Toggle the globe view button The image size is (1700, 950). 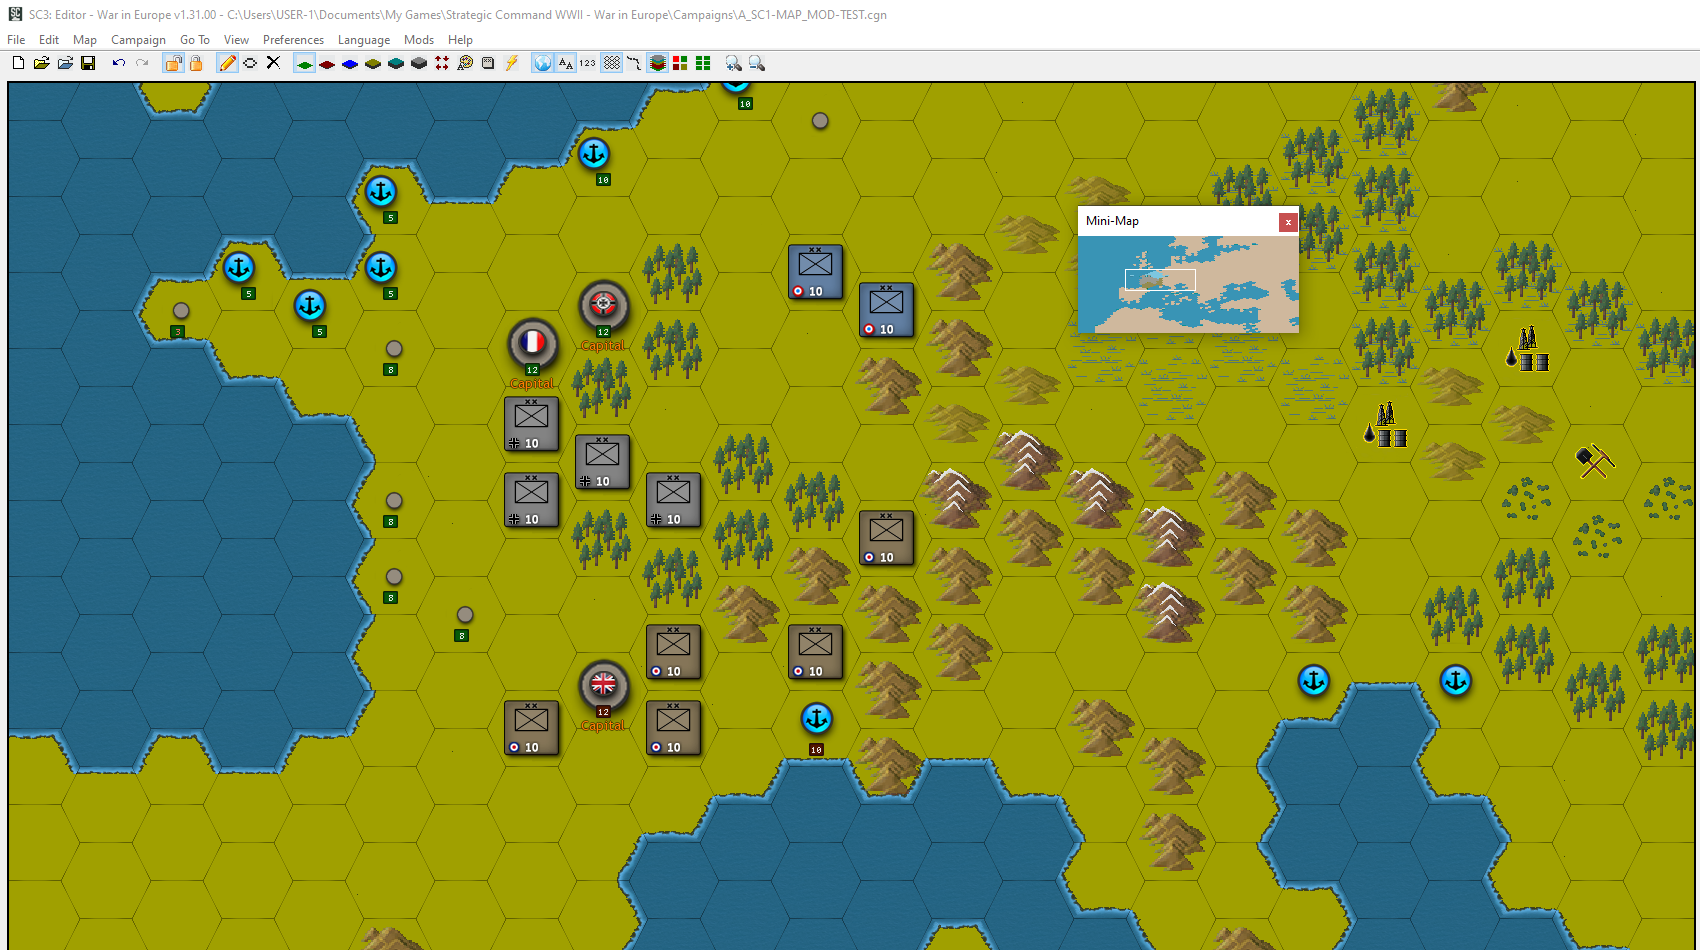(x=542, y=63)
